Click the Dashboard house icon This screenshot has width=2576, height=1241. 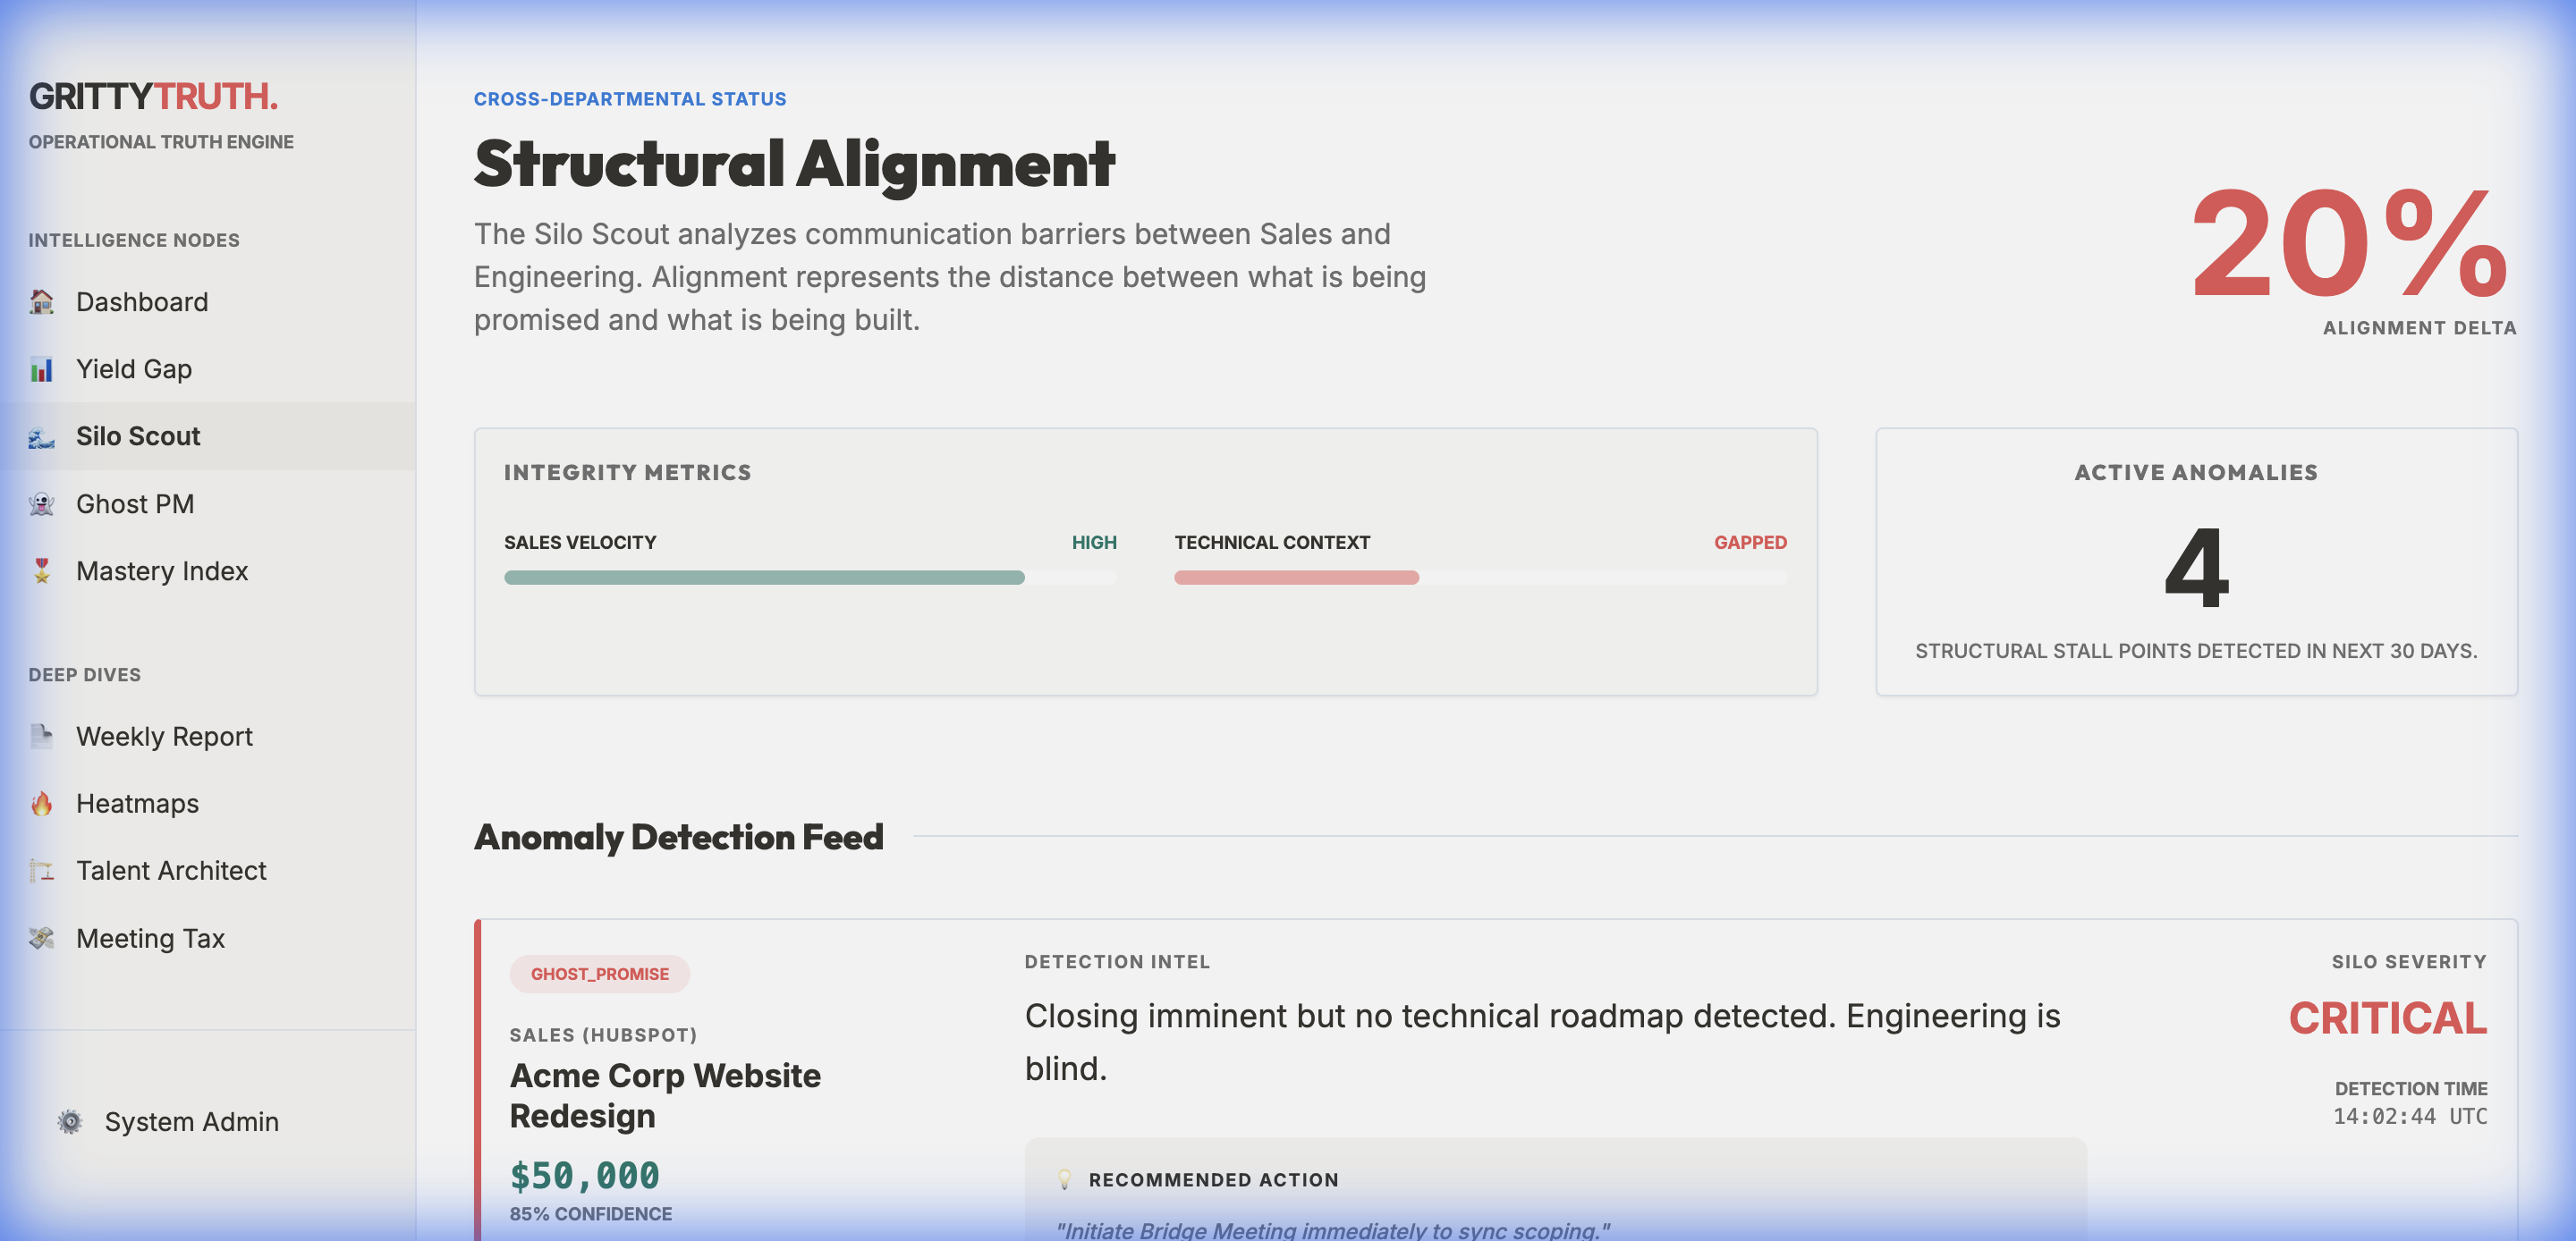click(x=41, y=301)
